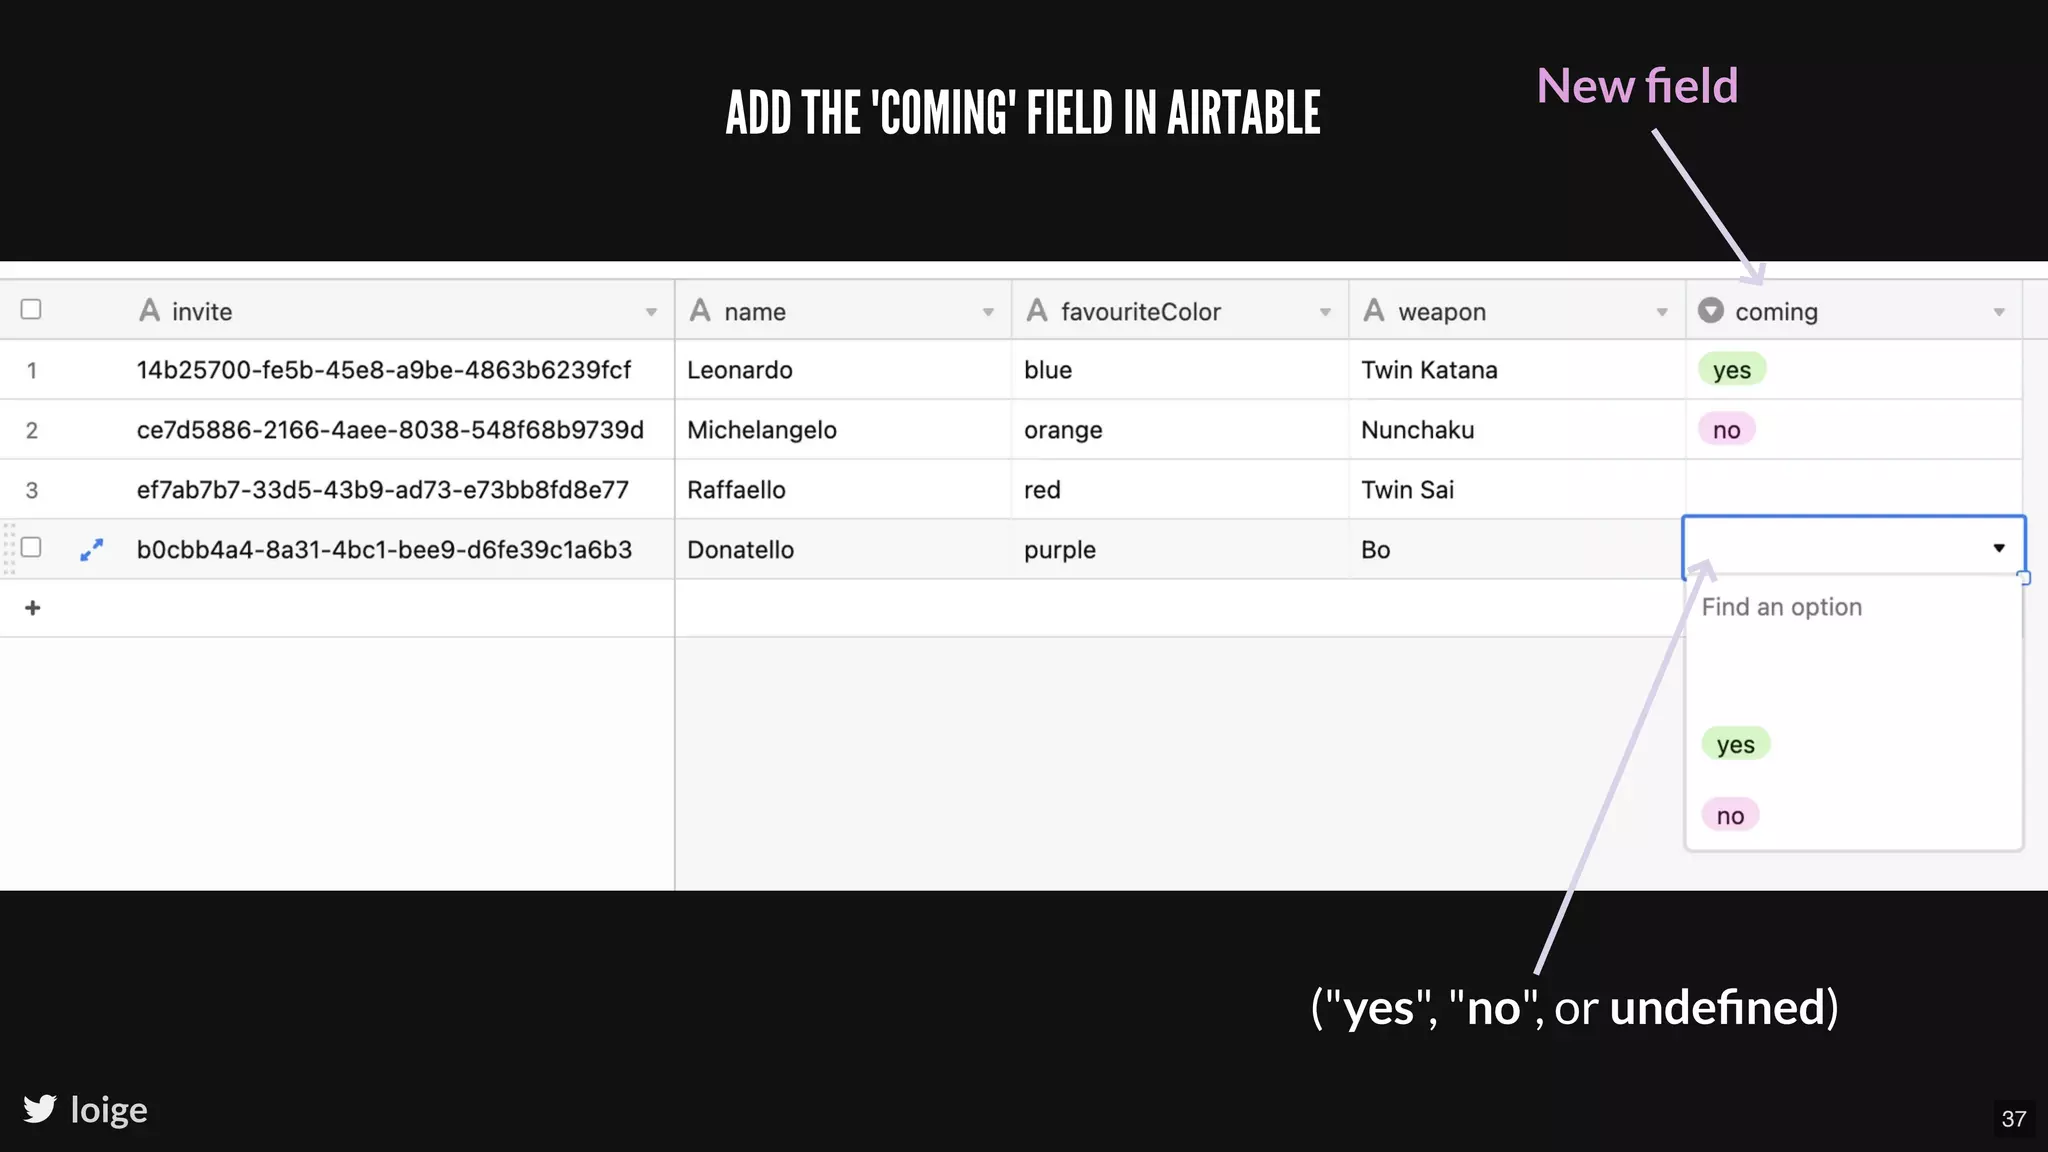This screenshot has width=2048, height=1152.
Task: Select the 'Bo' weapon cell
Action: (x=1517, y=549)
